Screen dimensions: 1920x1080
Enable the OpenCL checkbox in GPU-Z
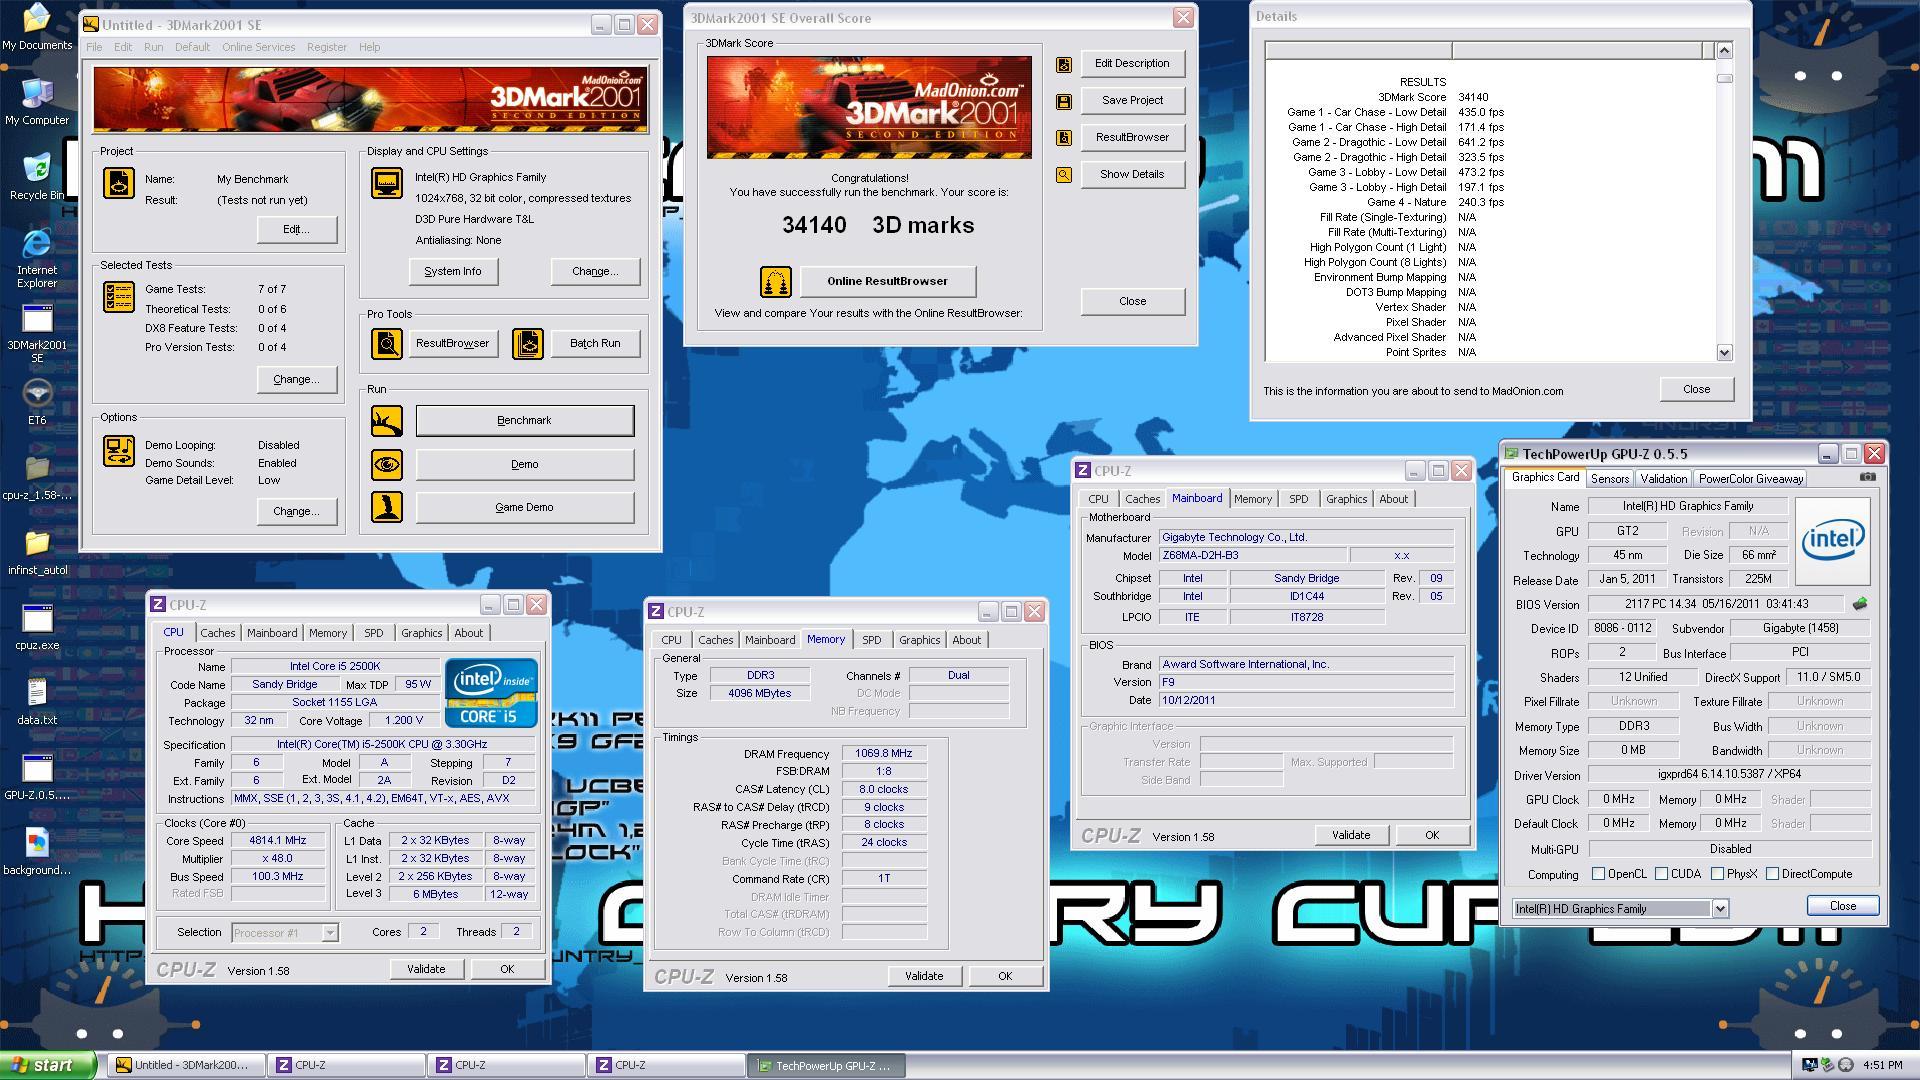pos(1598,874)
